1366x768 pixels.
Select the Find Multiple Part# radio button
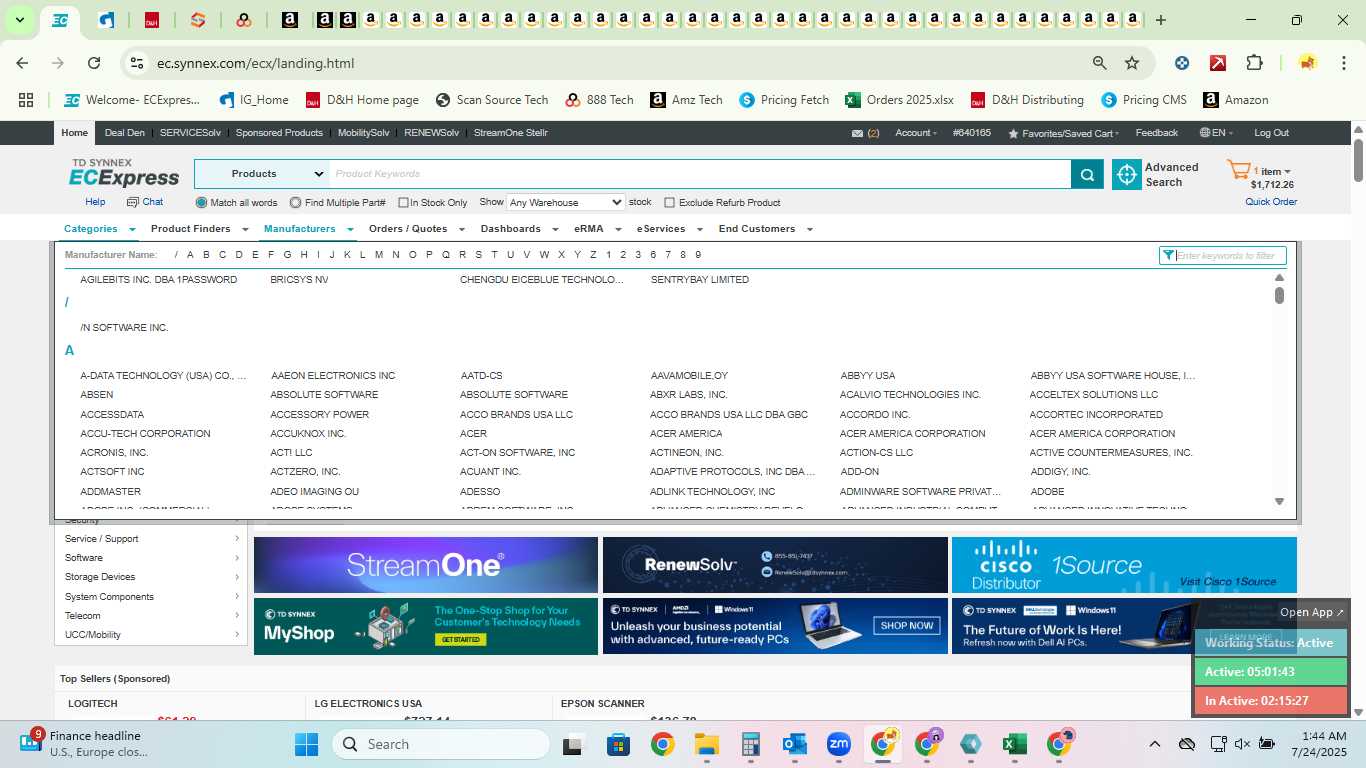[x=296, y=203]
